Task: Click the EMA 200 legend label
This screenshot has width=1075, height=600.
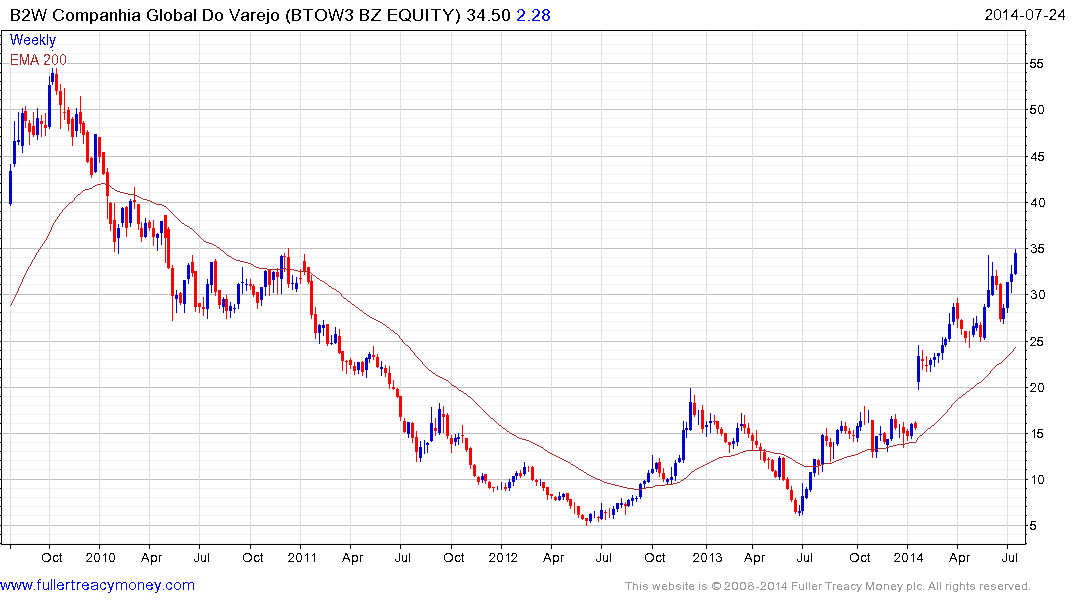Action: pyautogui.click(x=38, y=60)
